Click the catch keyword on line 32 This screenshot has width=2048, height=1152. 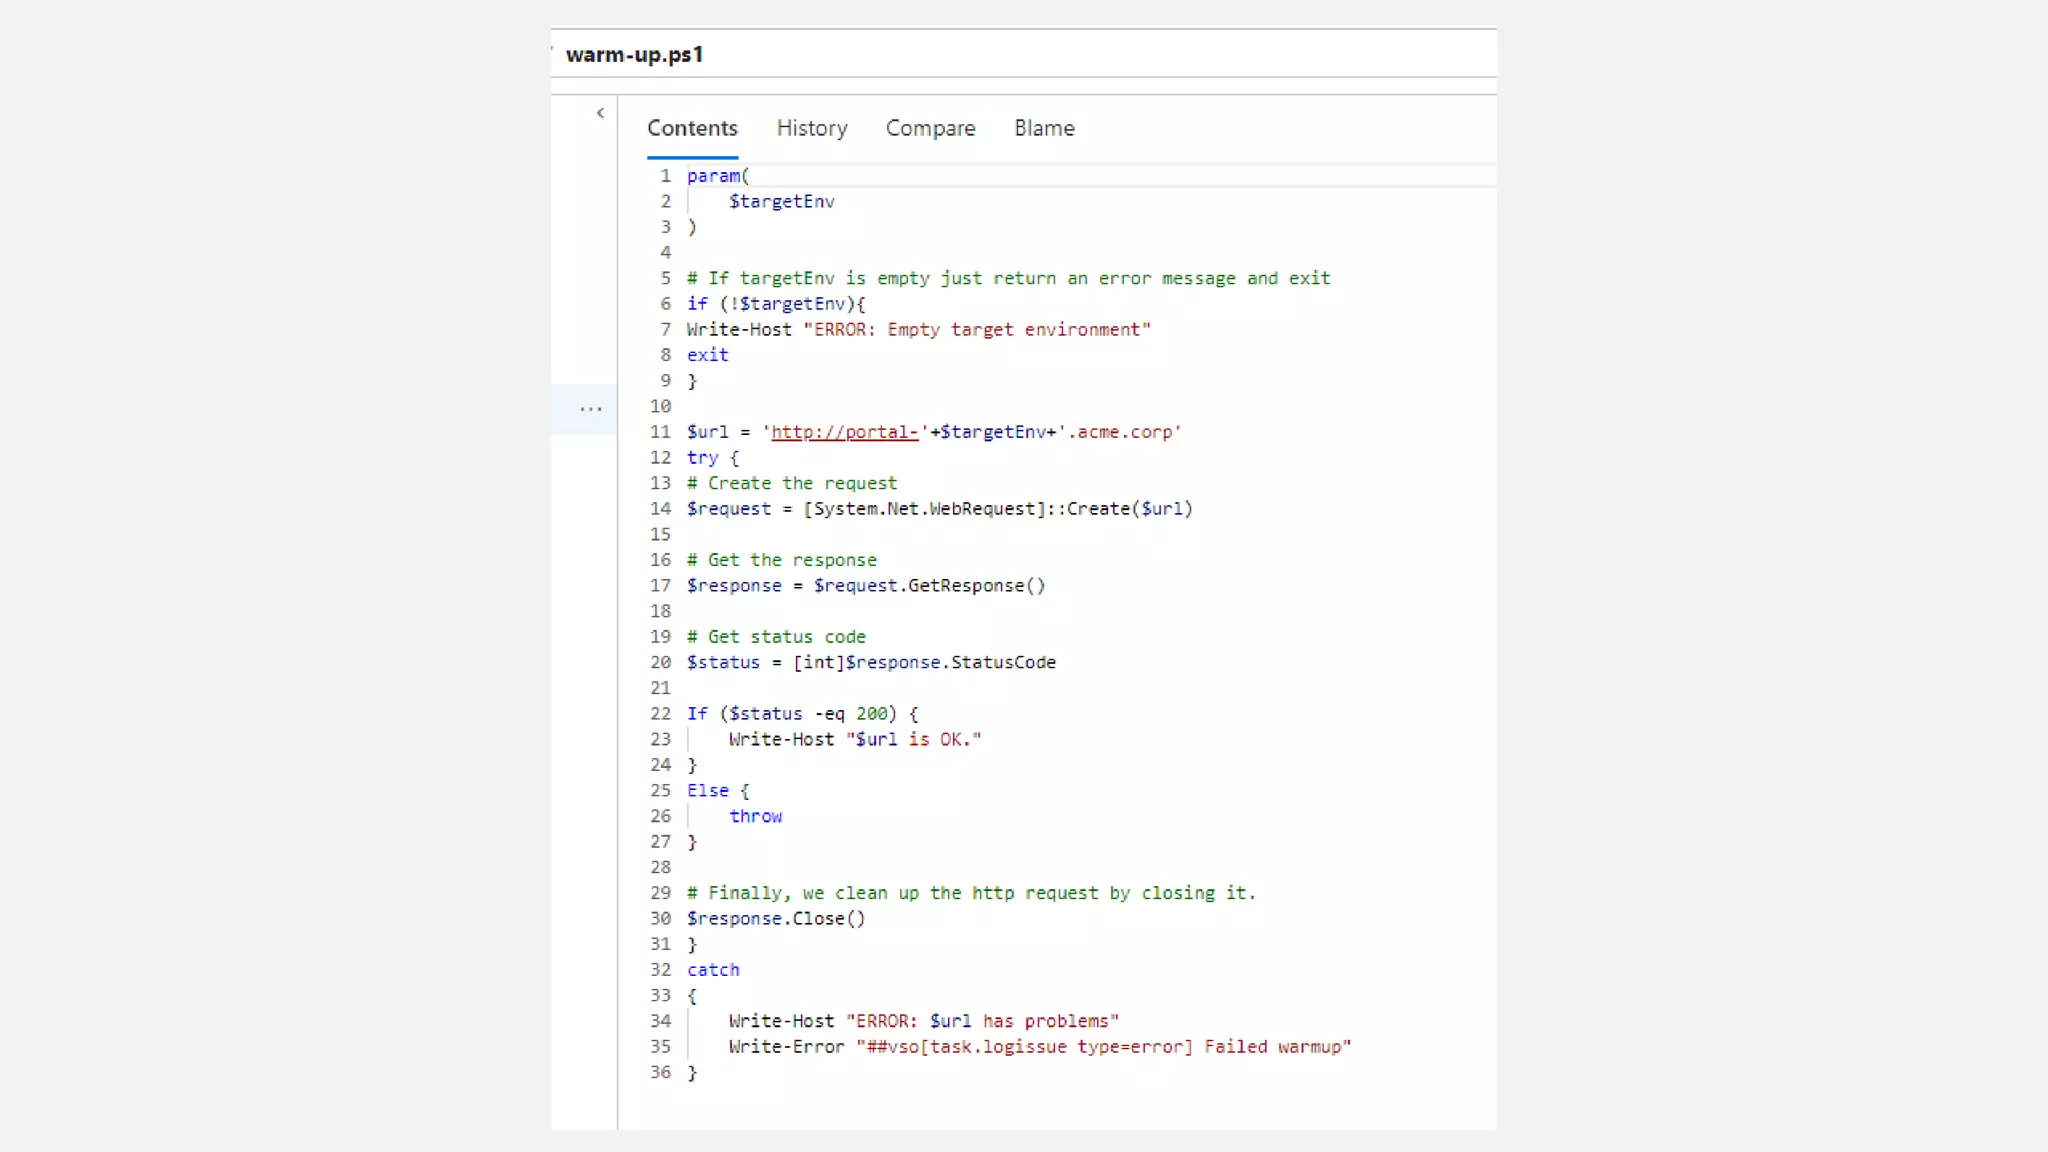click(713, 970)
